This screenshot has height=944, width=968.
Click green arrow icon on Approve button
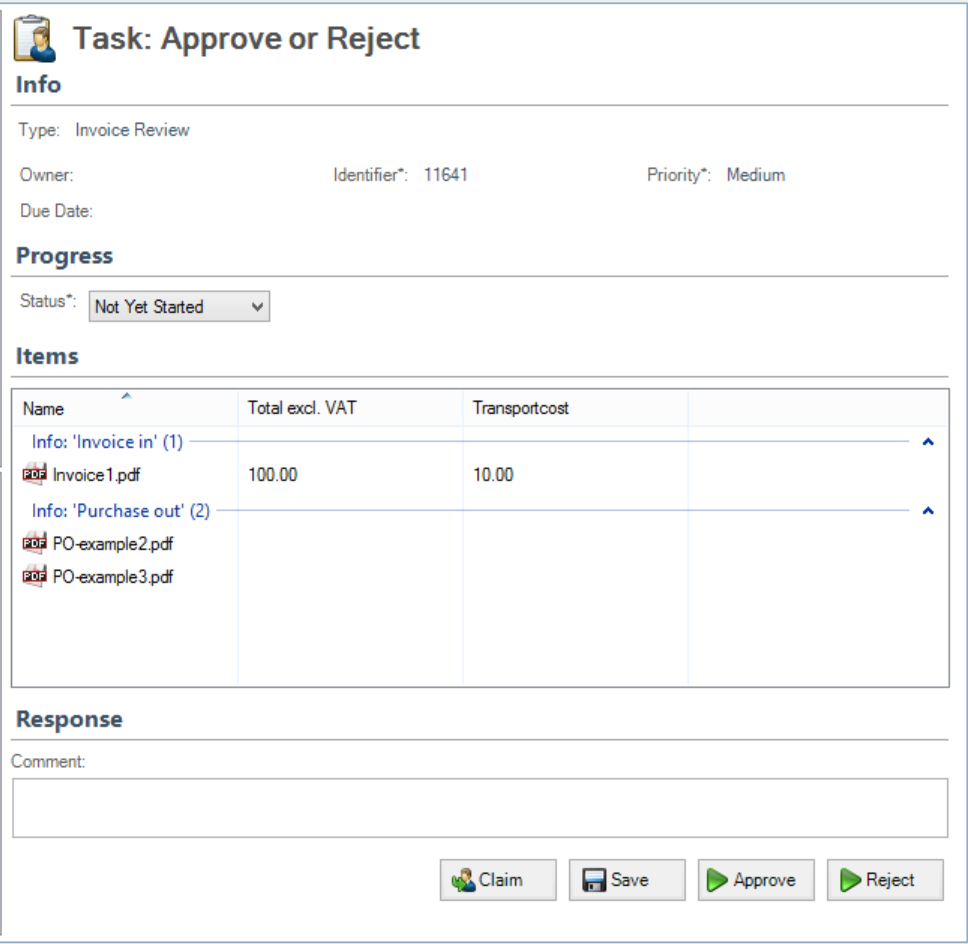point(718,880)
